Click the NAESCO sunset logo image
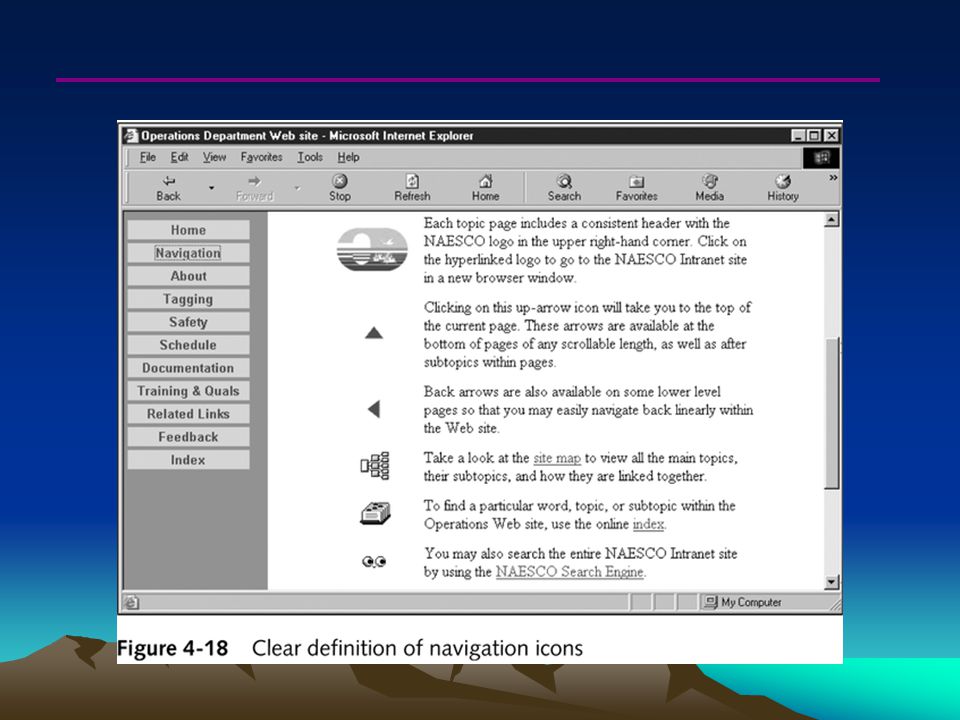This screenshot has width=960, height=720. coord(372,250)
